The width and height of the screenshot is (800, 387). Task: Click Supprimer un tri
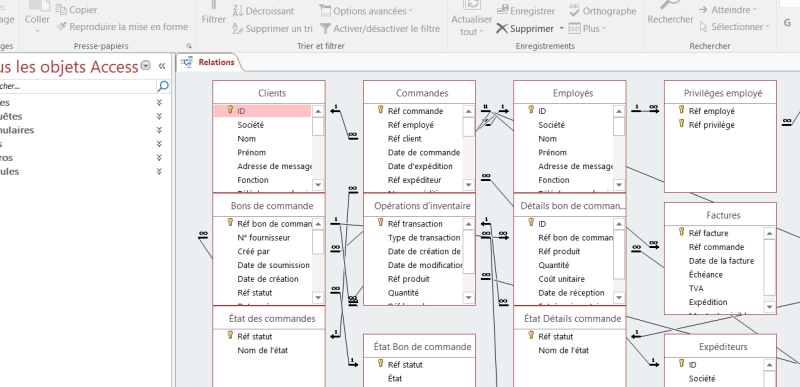(272, 29)
